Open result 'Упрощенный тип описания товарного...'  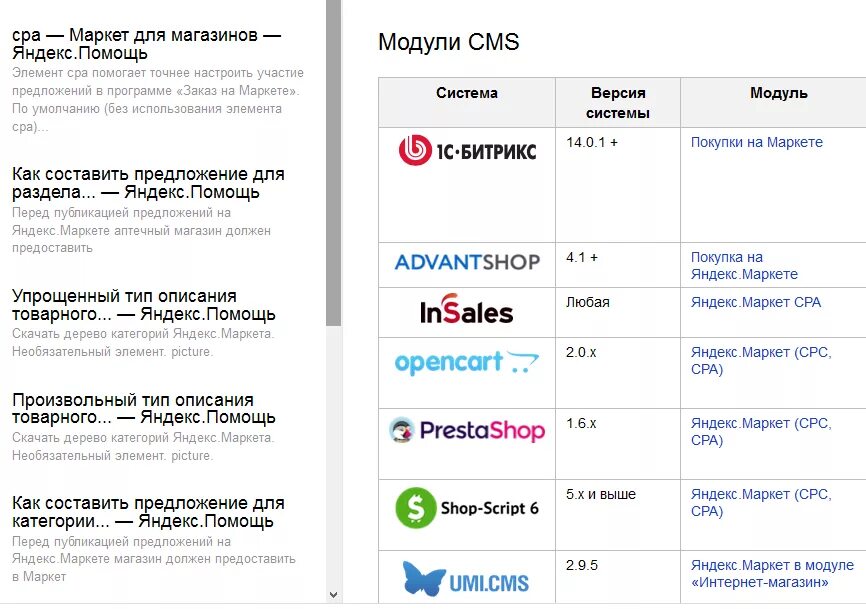click(144, 305)
